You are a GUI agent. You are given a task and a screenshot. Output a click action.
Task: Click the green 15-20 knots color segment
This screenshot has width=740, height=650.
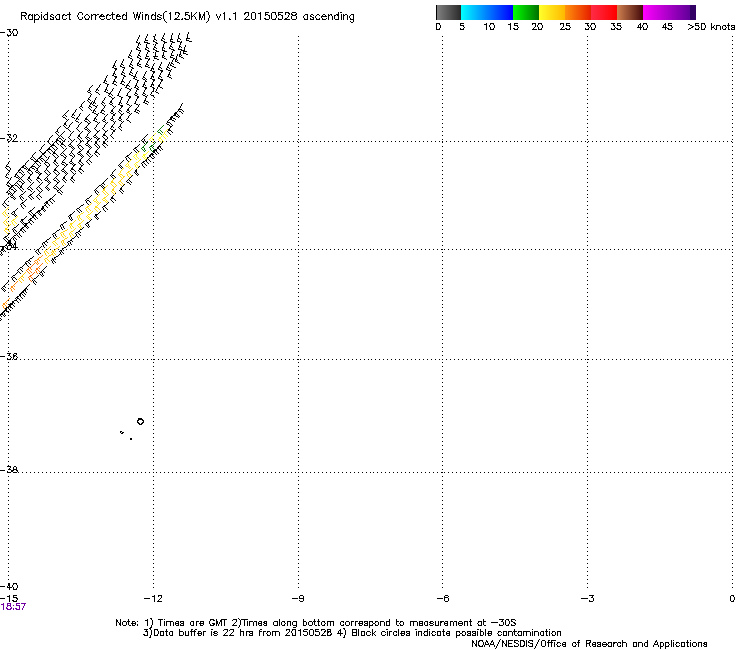pos(526,12)
